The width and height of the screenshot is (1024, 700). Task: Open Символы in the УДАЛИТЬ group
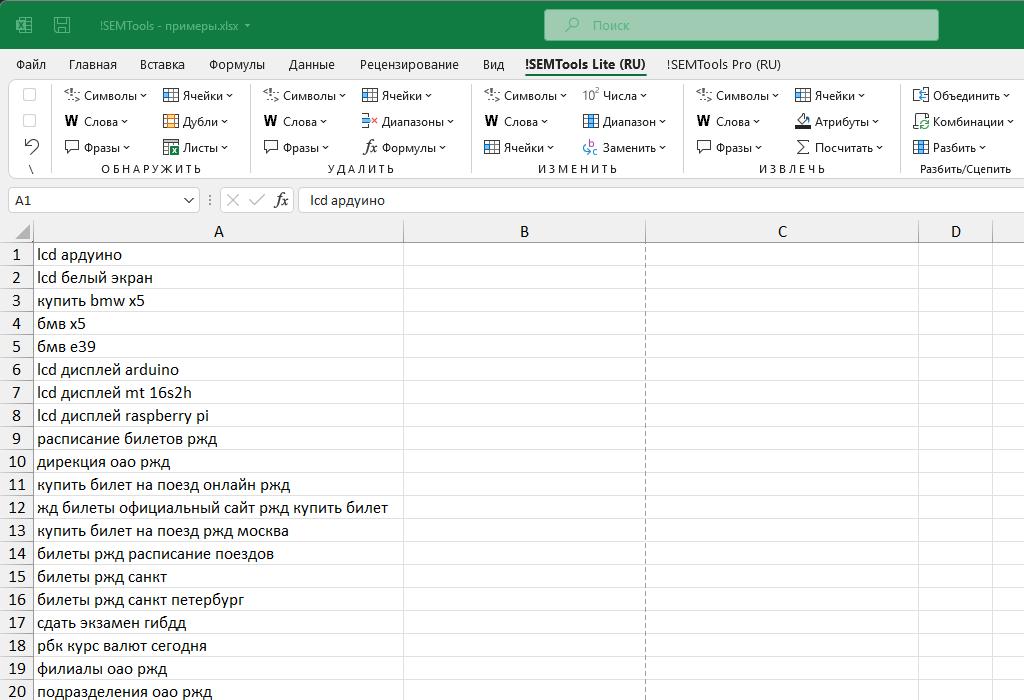(304, 95)
